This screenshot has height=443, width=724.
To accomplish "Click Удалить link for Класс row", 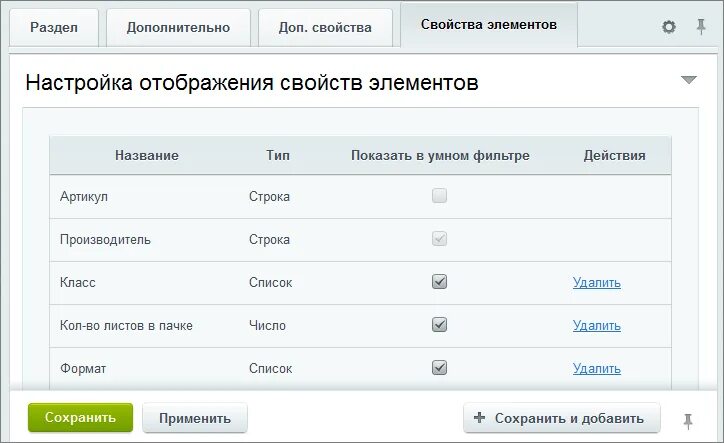I will (597, 283).
